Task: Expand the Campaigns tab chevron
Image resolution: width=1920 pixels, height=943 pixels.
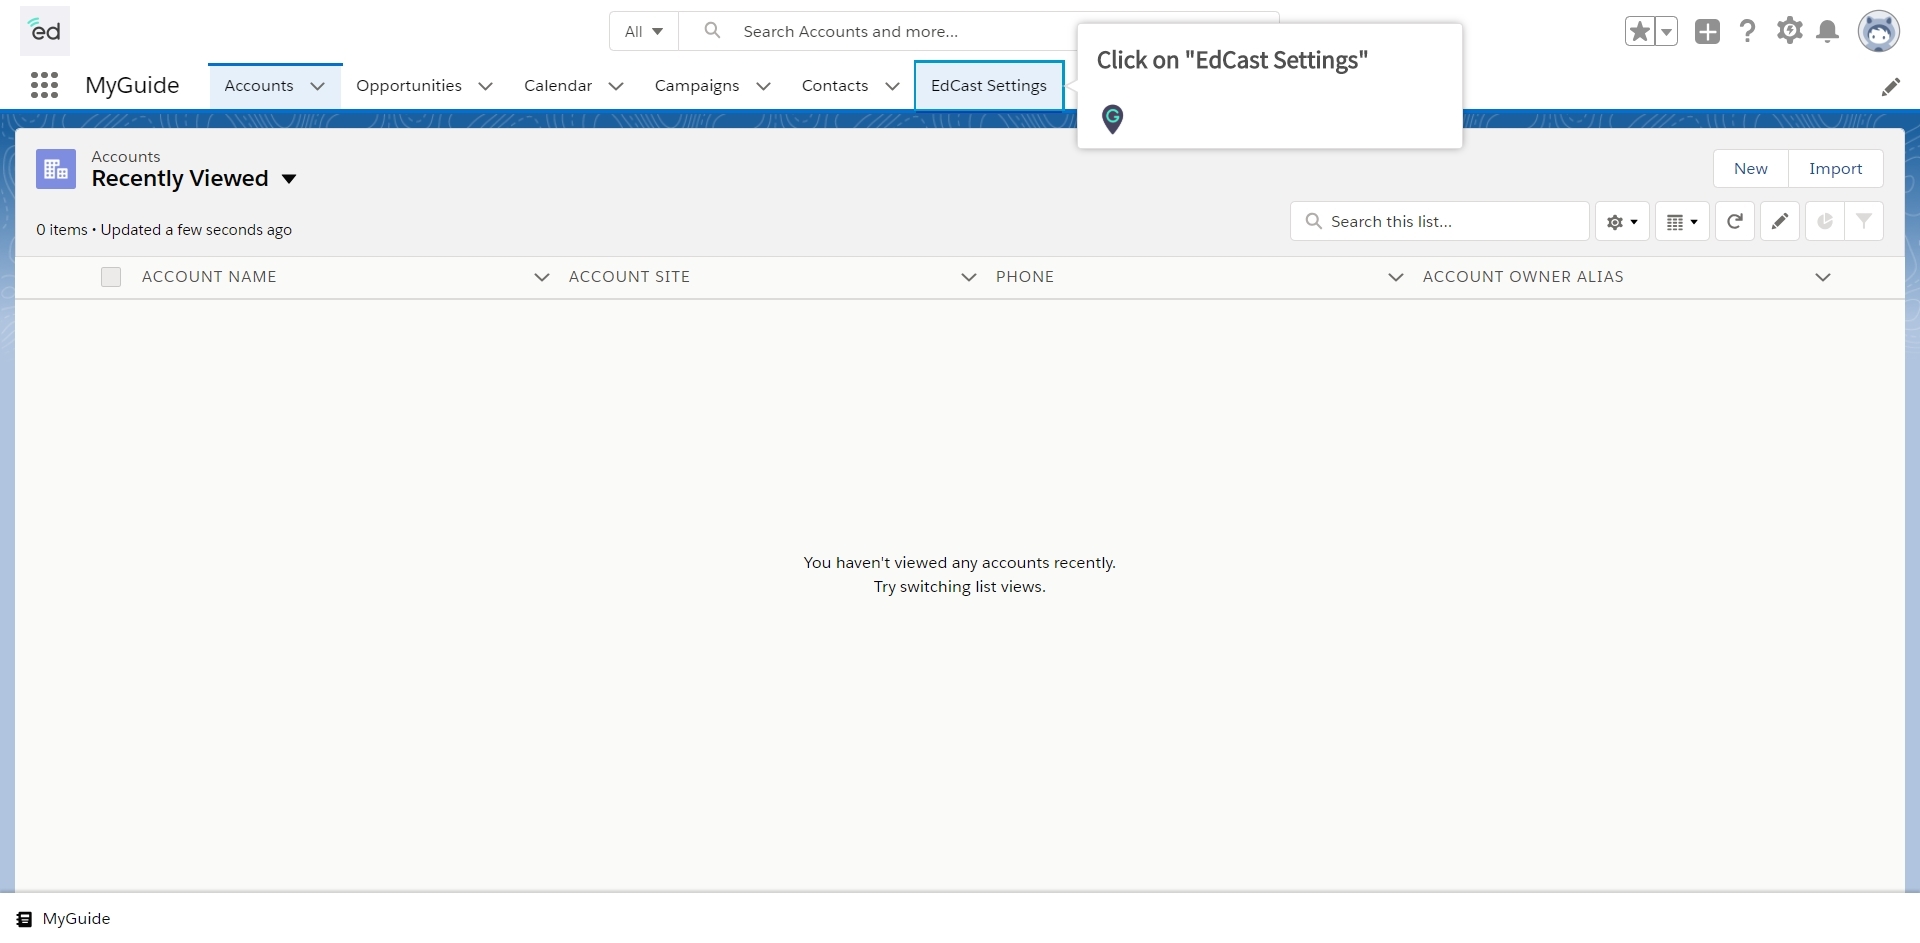Action: tap(764, 86)
